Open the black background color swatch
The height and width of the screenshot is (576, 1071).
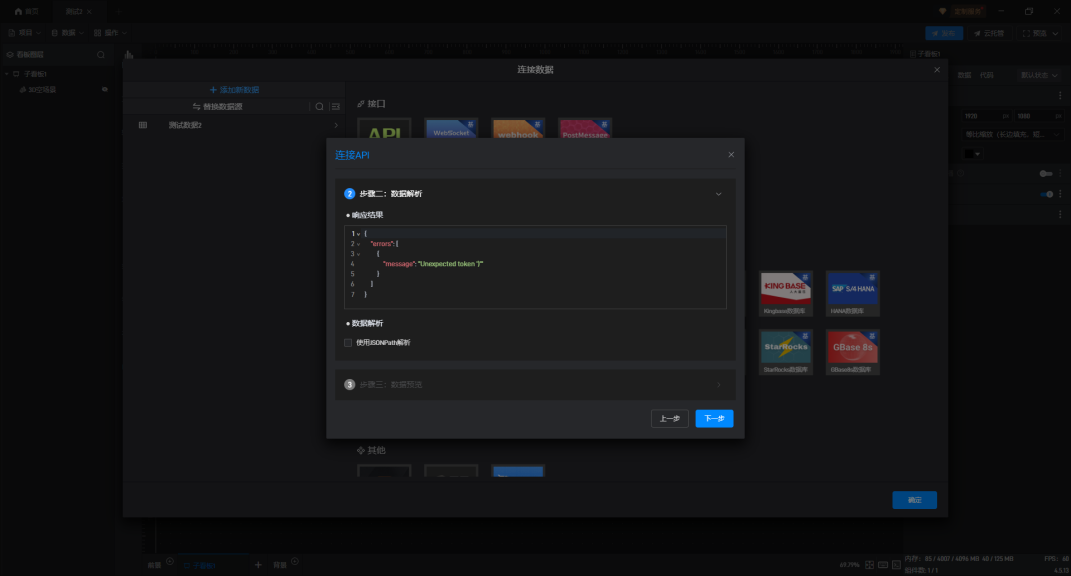click(971, 154)
